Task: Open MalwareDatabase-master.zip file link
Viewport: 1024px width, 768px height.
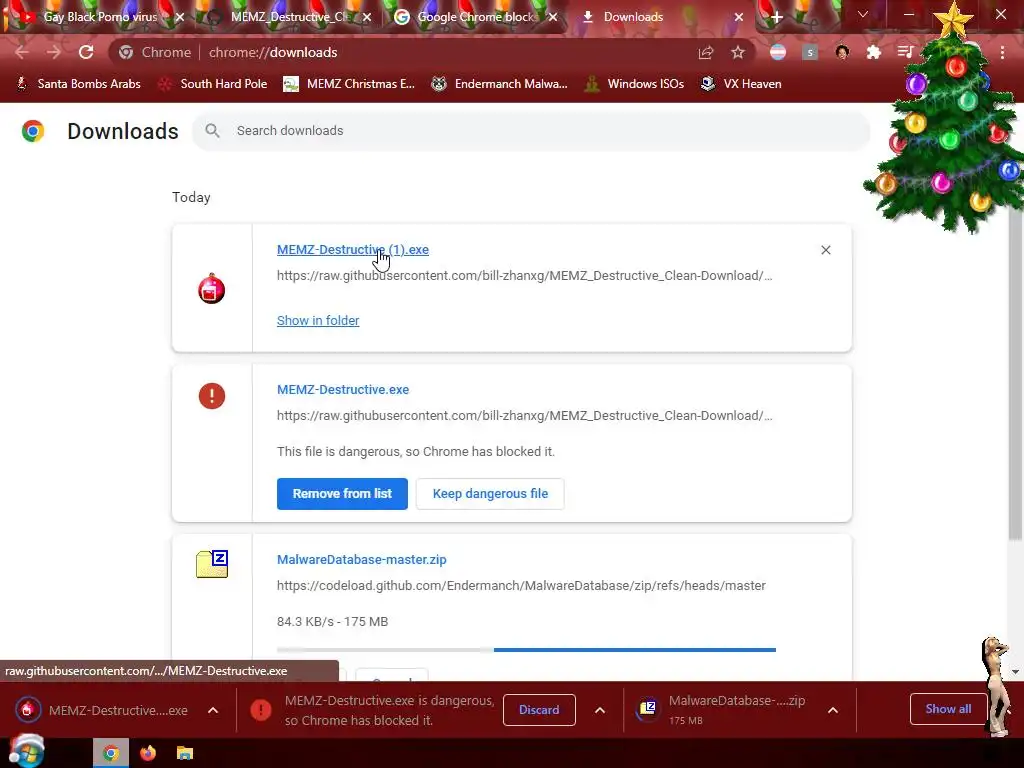Action: 362,560
